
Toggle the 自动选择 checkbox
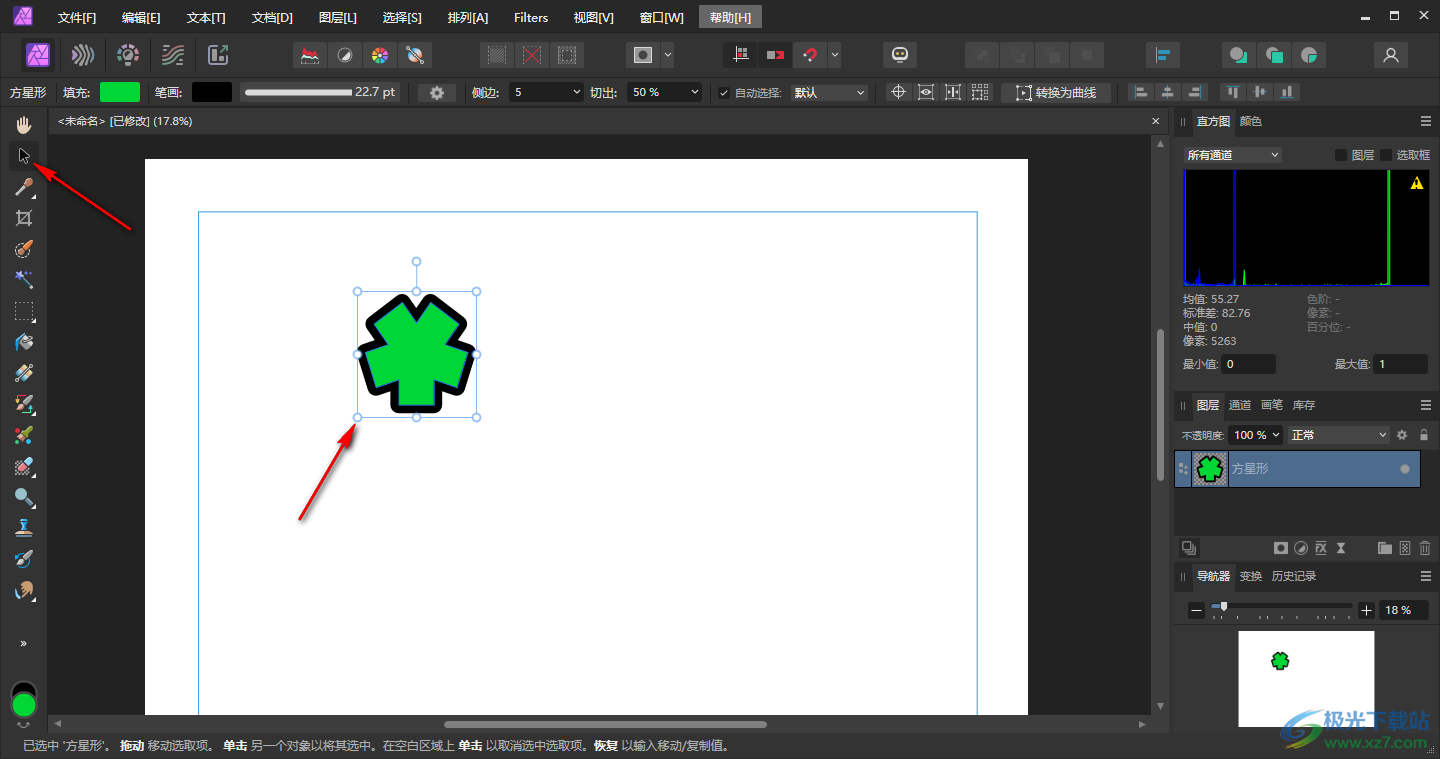(724, 93)
